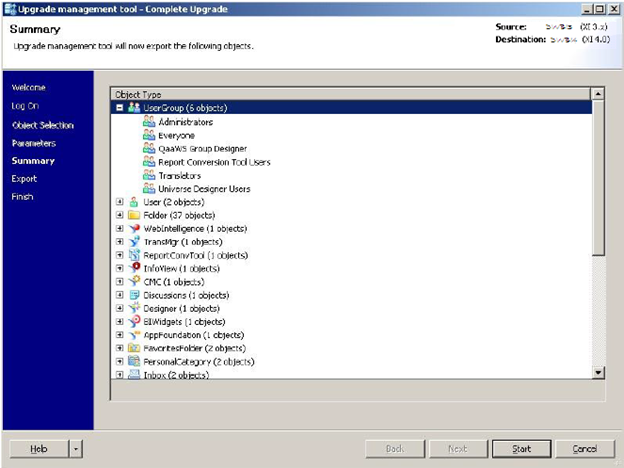
Task: Click the vertical scrollbar down arrow
Action: [x=598, y=372]
